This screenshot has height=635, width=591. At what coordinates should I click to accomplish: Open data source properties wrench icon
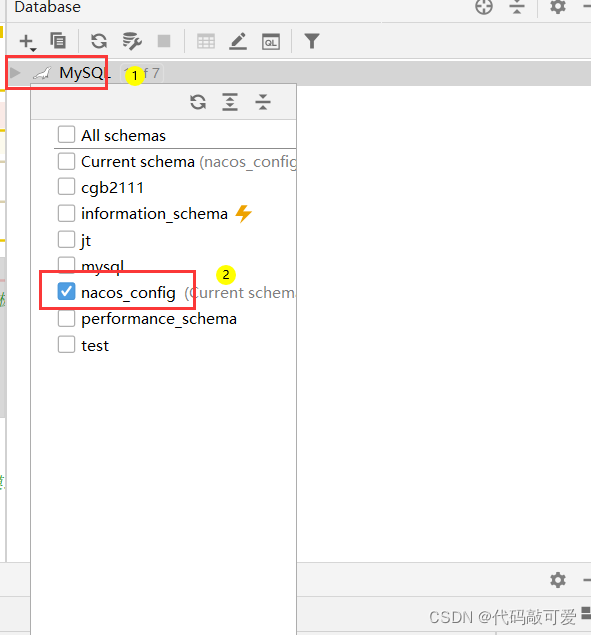click(132, 41)
